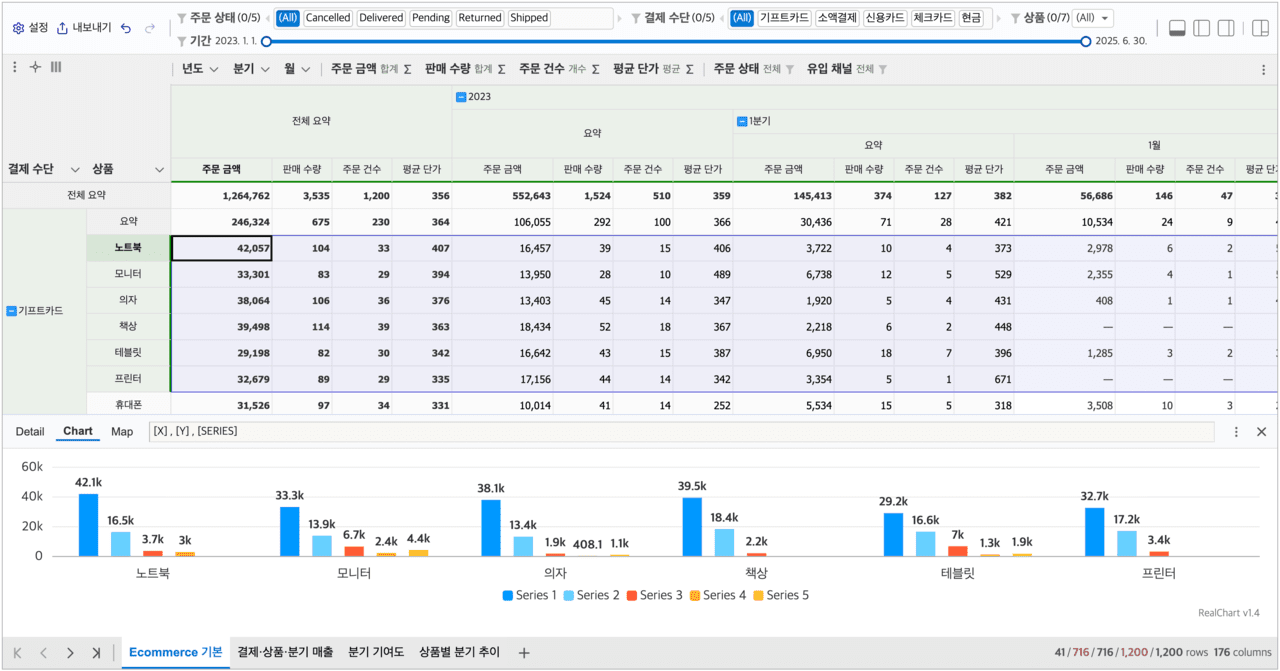
Task: Click the three-bars columns icon above row headers
Action: [56, 67]
